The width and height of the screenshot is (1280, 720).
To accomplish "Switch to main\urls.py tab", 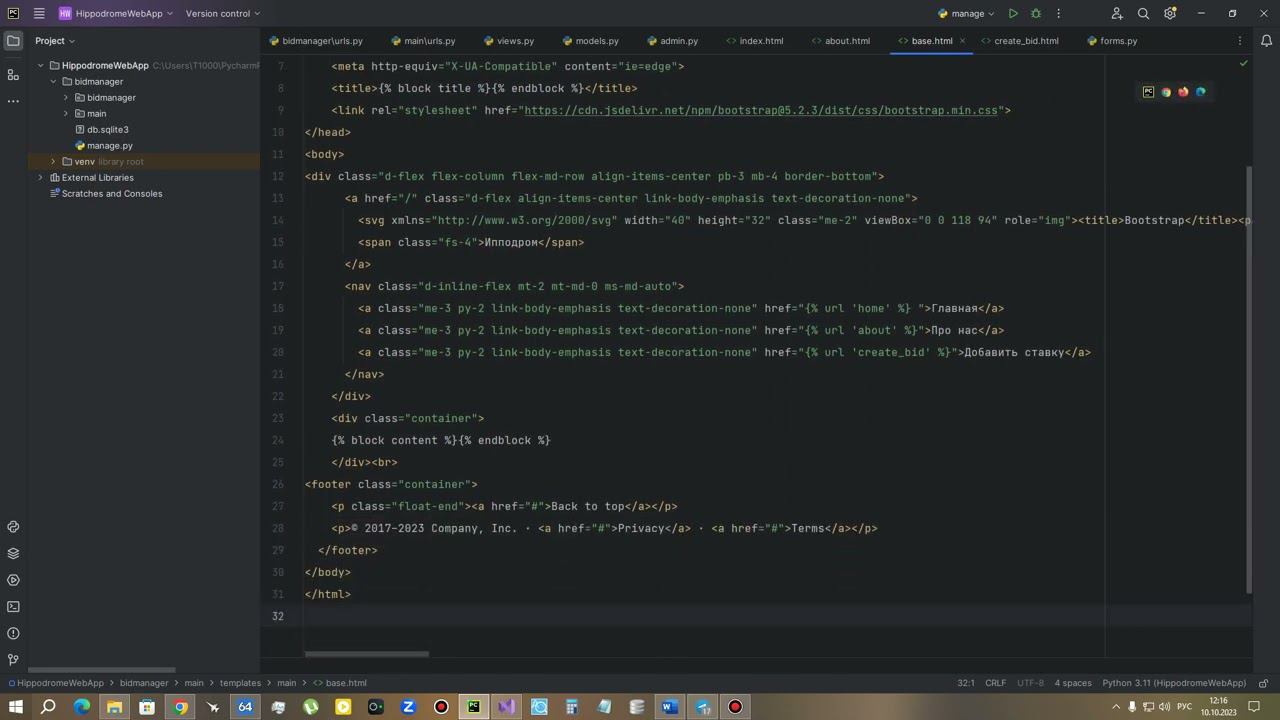I will (422, 41).
